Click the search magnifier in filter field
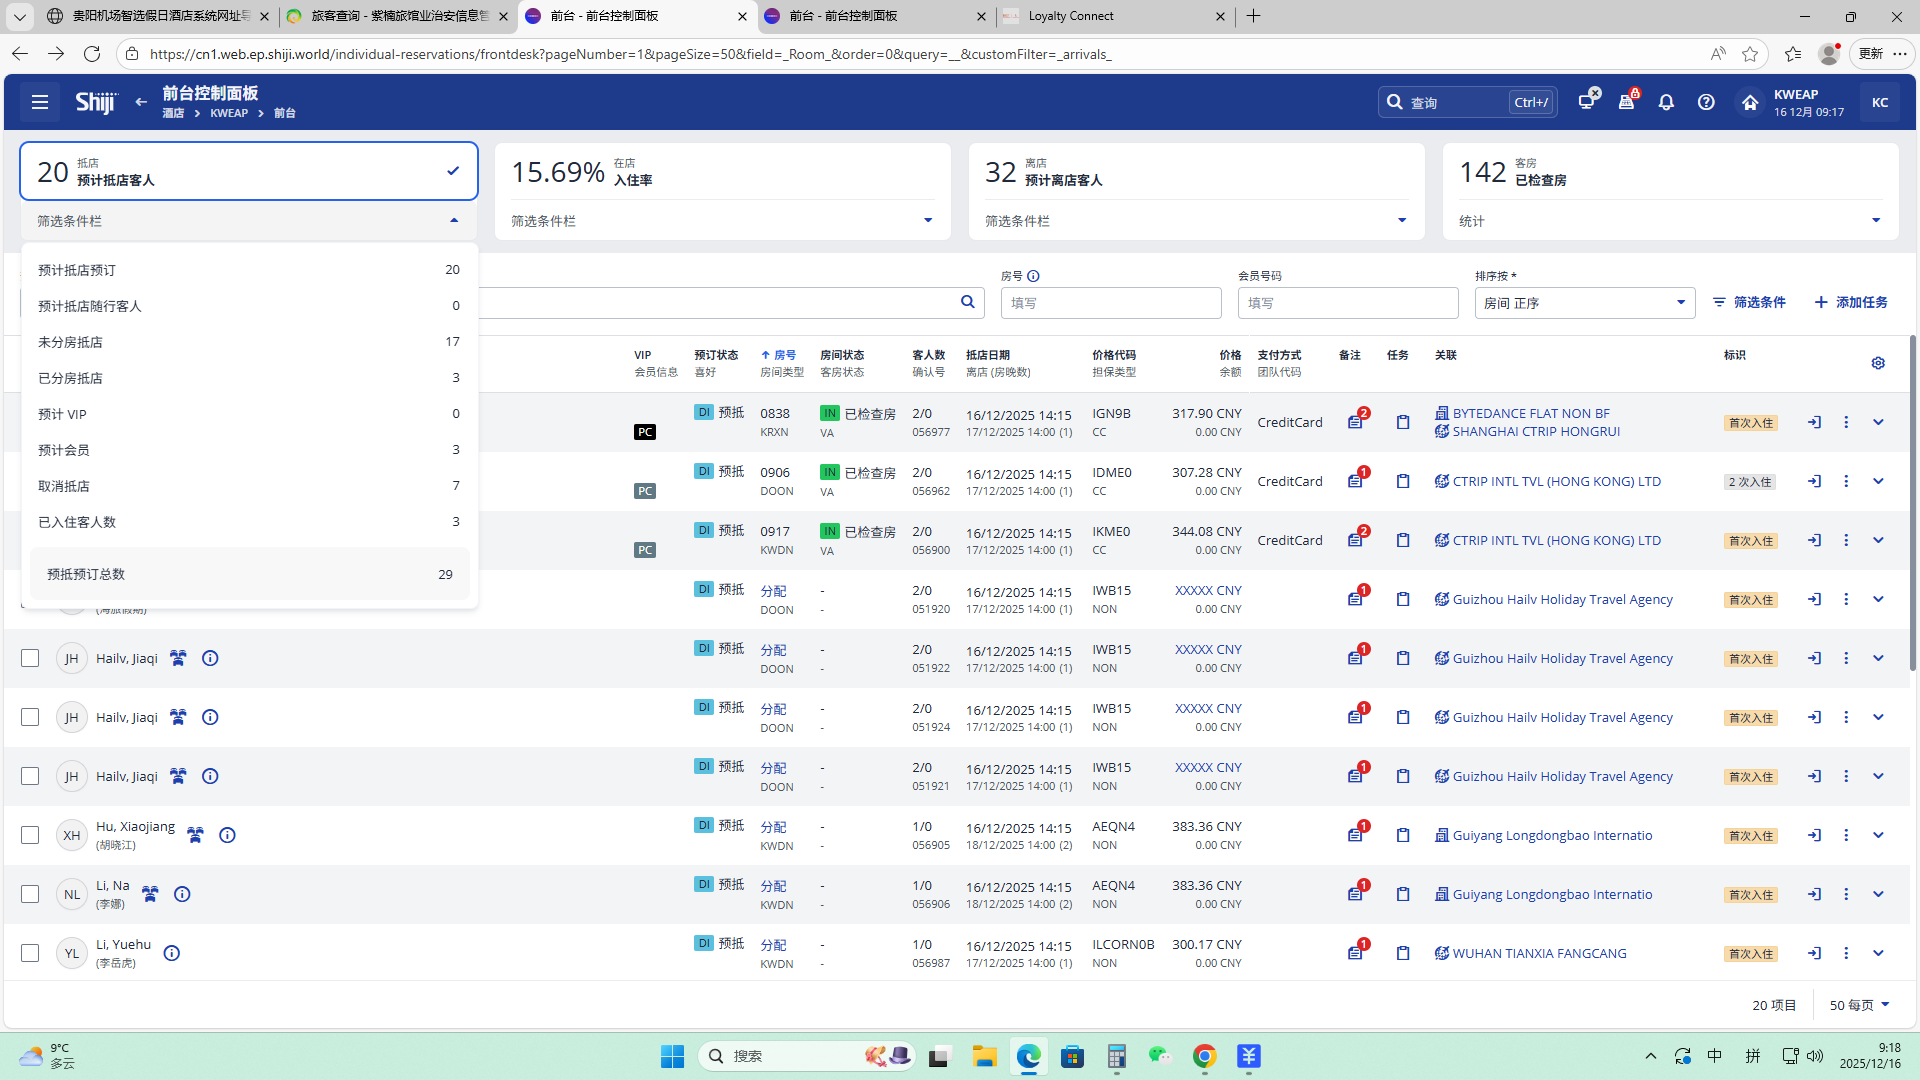 click(x=967, y=302)
